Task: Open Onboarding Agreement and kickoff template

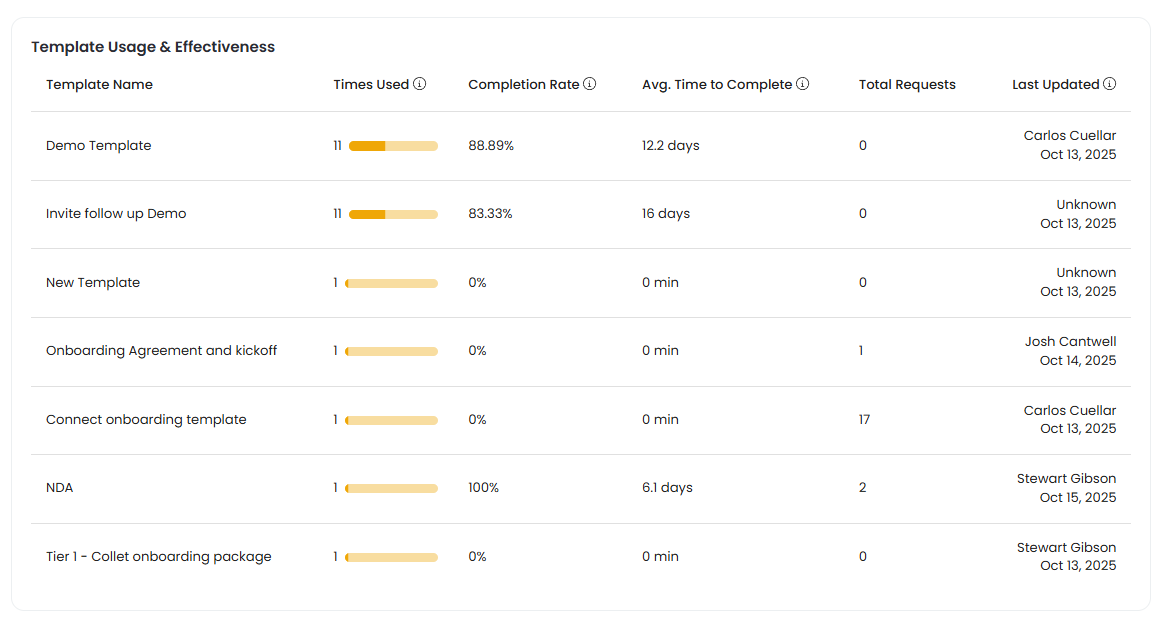Action: click(161, 351)
